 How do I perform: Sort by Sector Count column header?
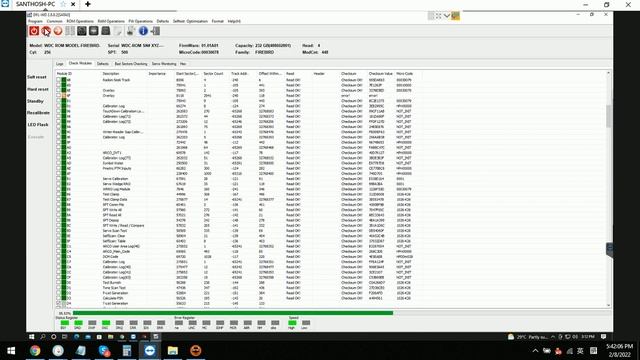pyautogui.click(x=213, y=74)
